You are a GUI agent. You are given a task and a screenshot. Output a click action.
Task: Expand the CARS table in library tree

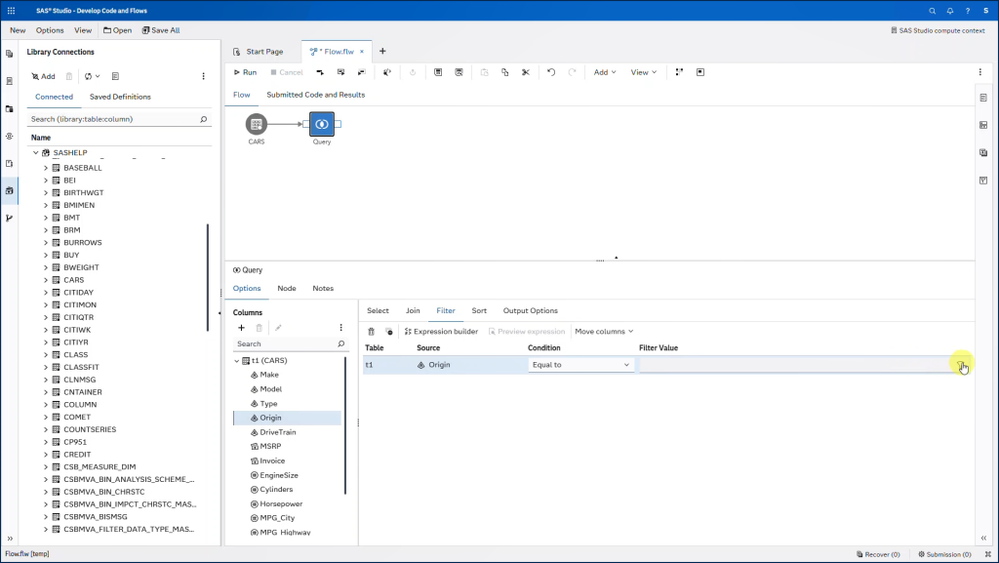point(45,280)
